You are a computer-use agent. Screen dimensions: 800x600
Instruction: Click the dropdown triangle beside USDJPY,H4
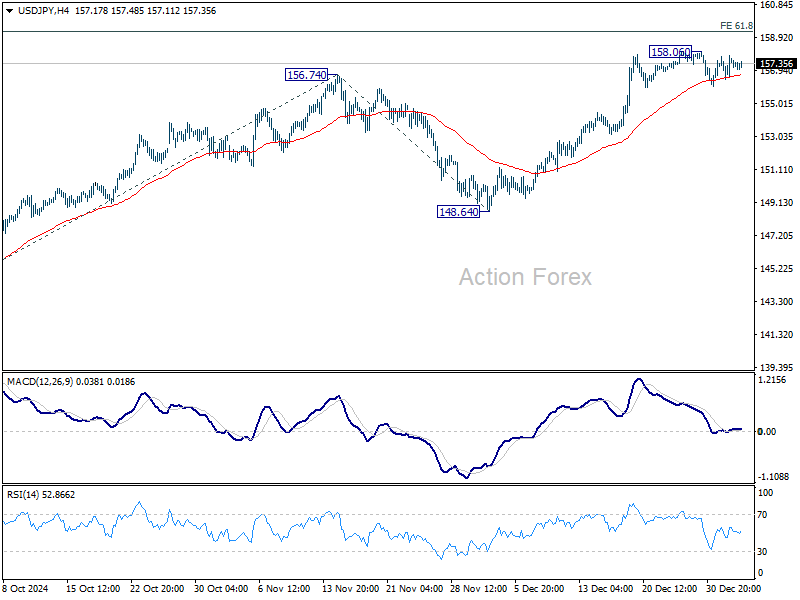click(x=9, y=11)
